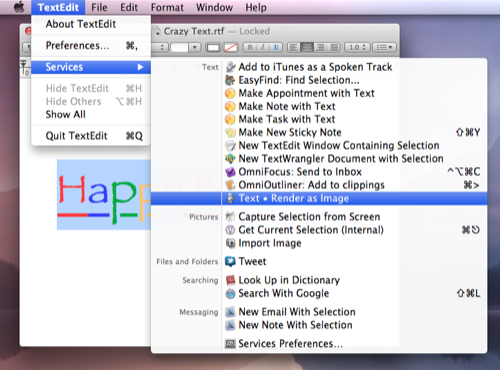Open the Edit menu
The height and width of the screenshot is (370, 500).
[129, 7]
